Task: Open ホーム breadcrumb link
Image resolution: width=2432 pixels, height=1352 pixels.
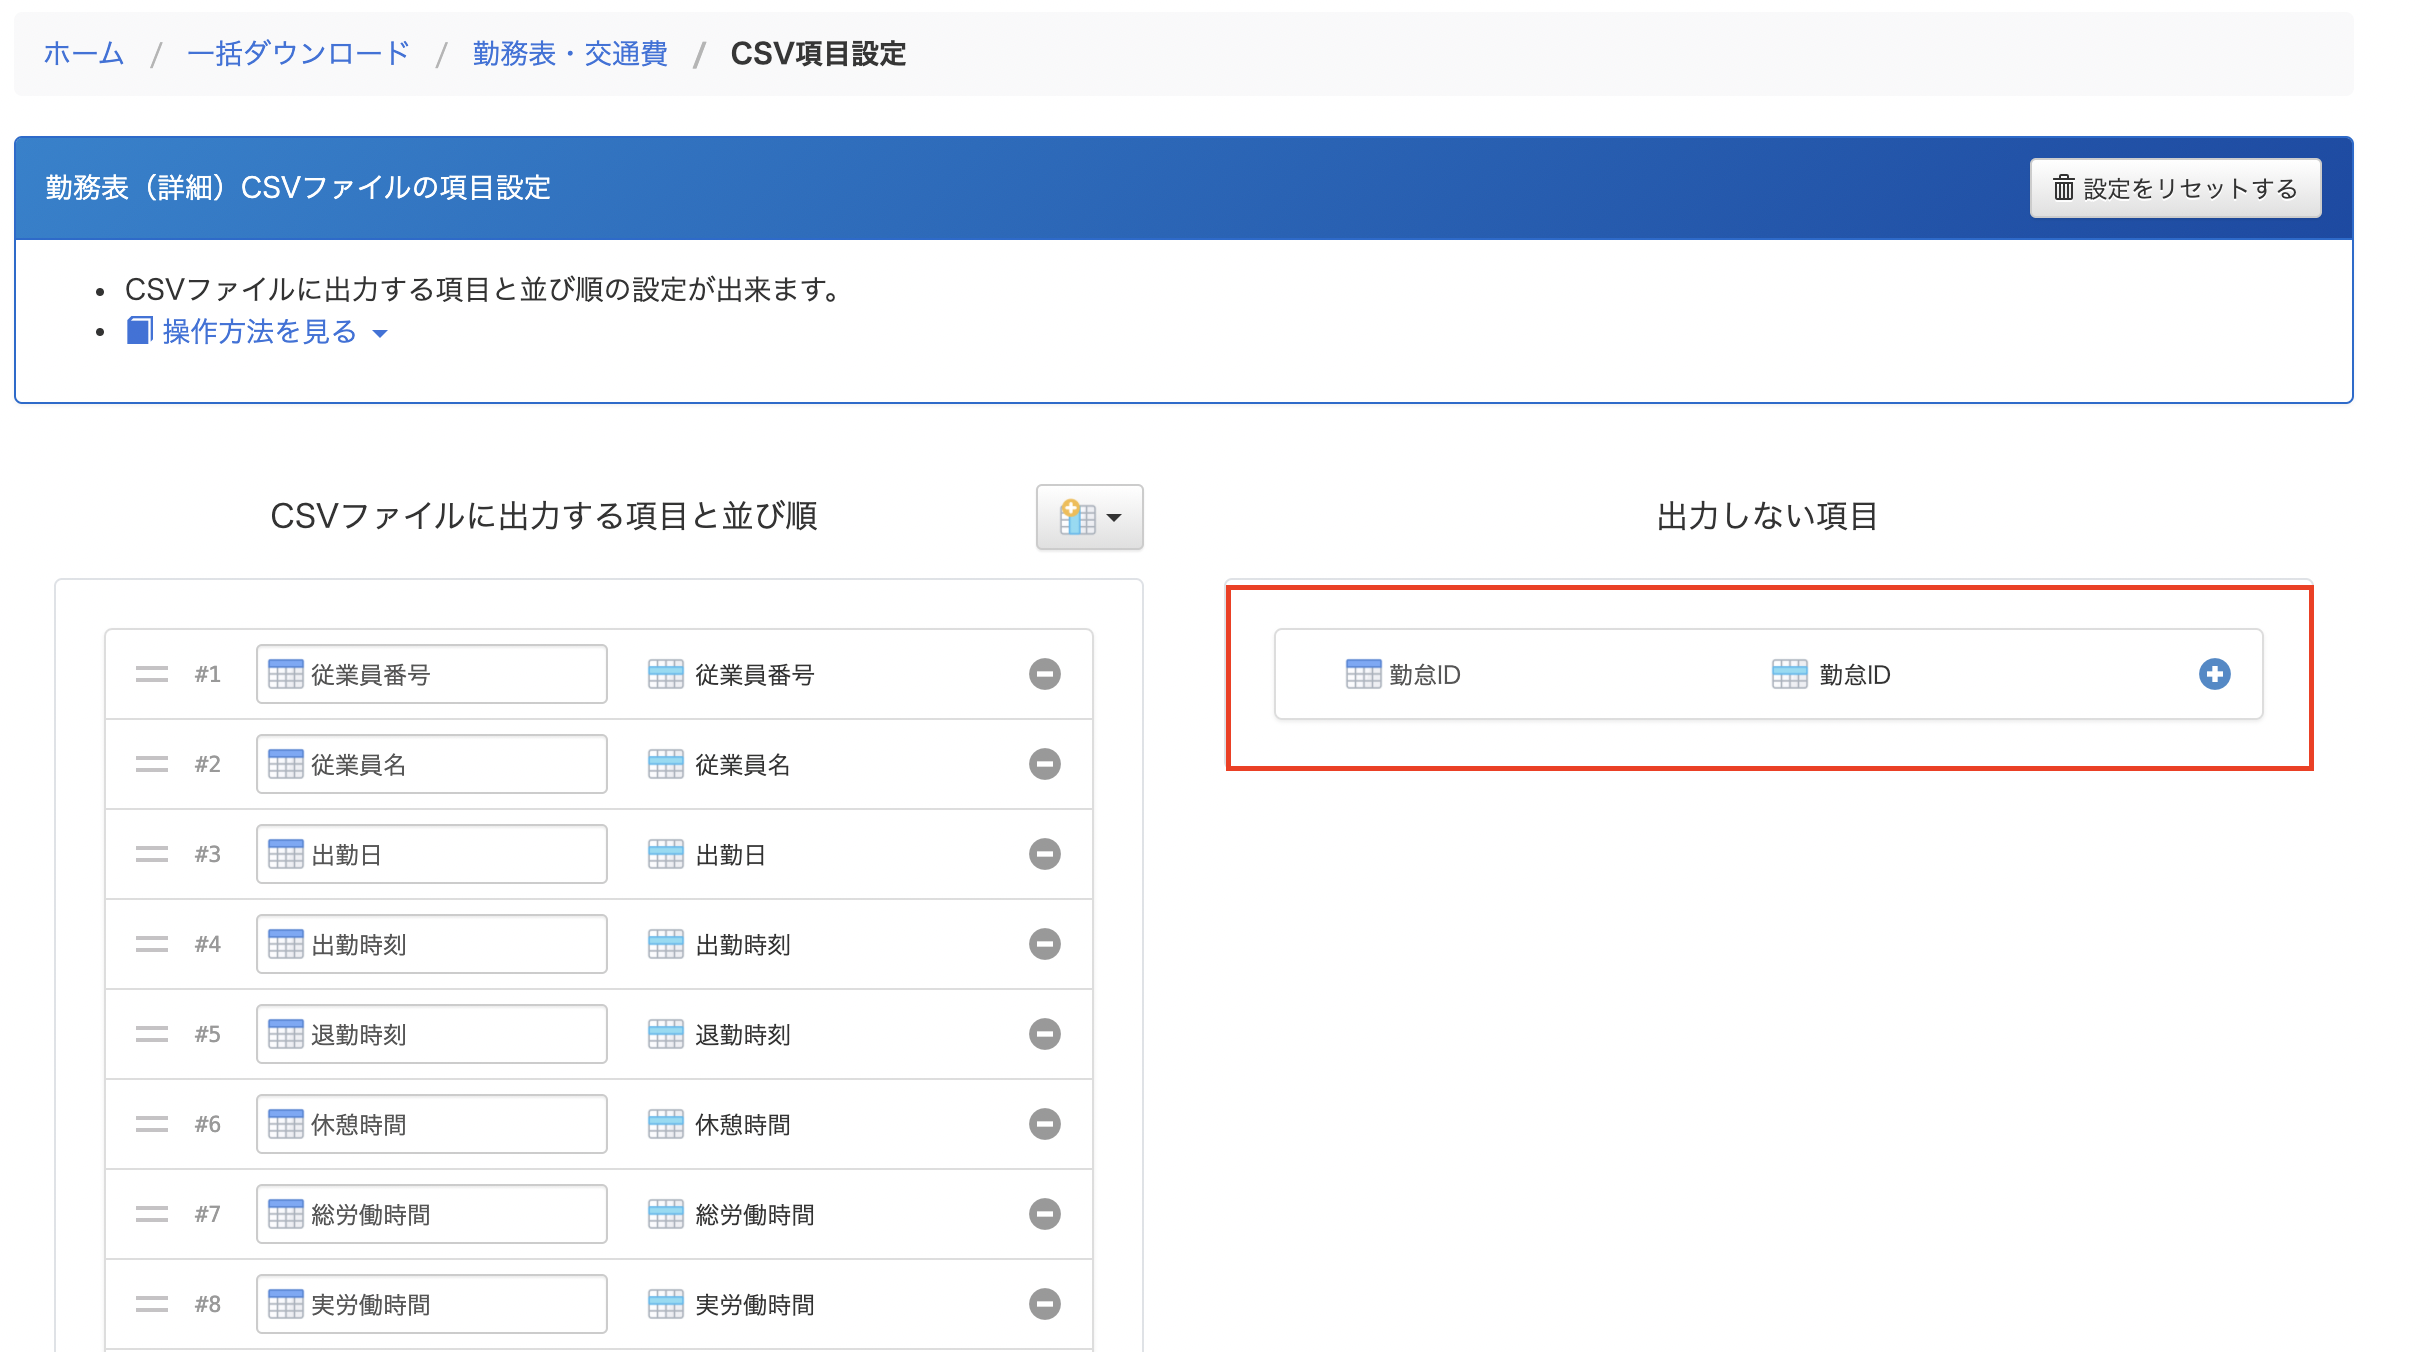Action: click(84, 53)
